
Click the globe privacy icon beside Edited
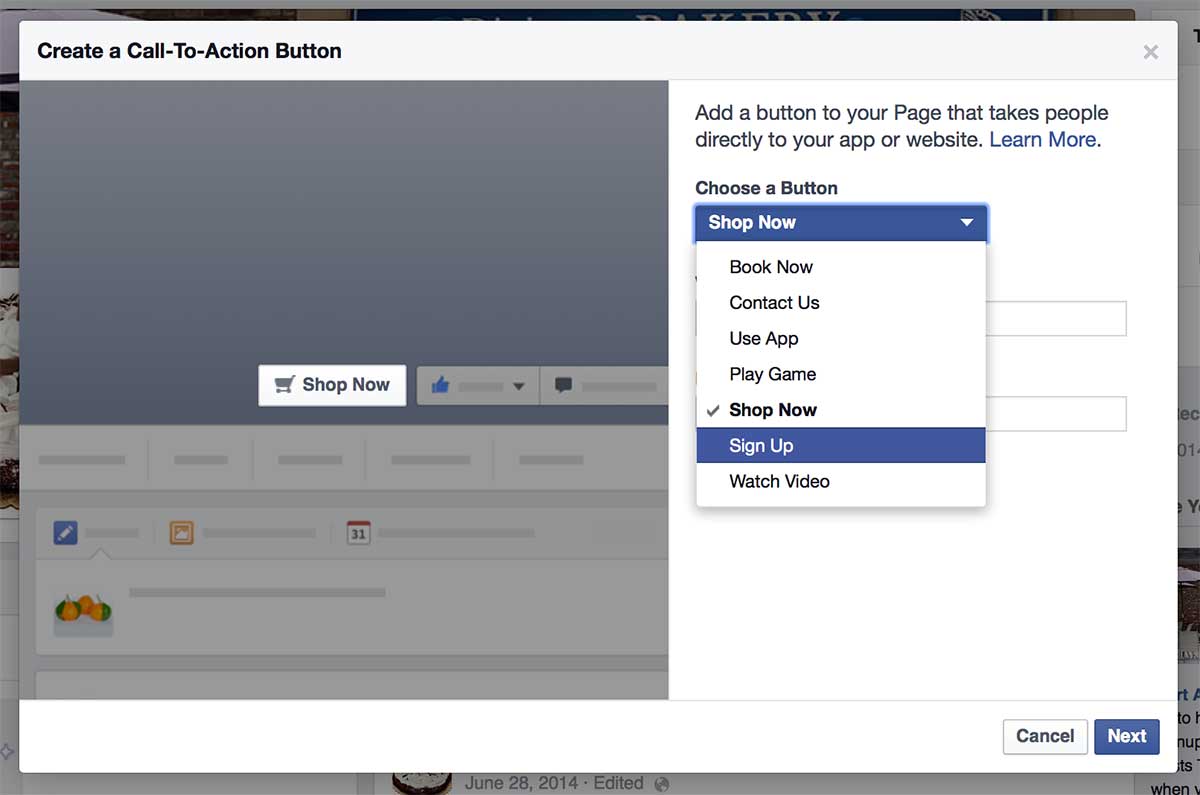click(x=661, y=784)
